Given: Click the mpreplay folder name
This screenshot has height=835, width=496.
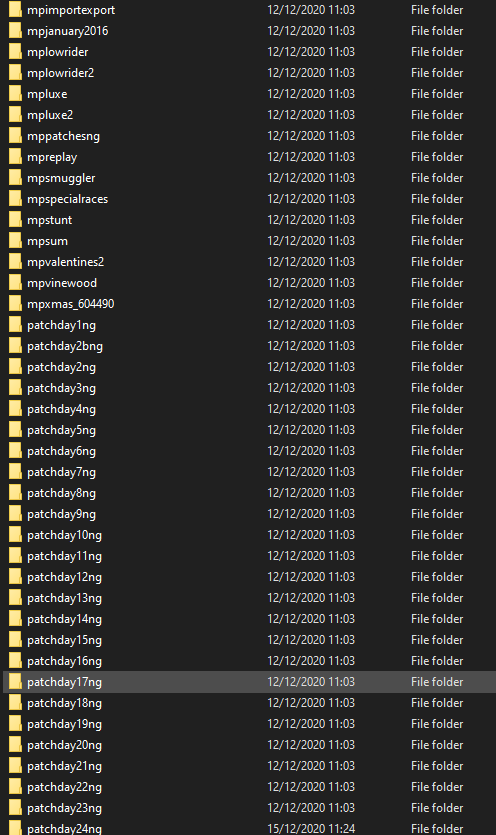Looking at the screenshot, I should pos(52,157).
